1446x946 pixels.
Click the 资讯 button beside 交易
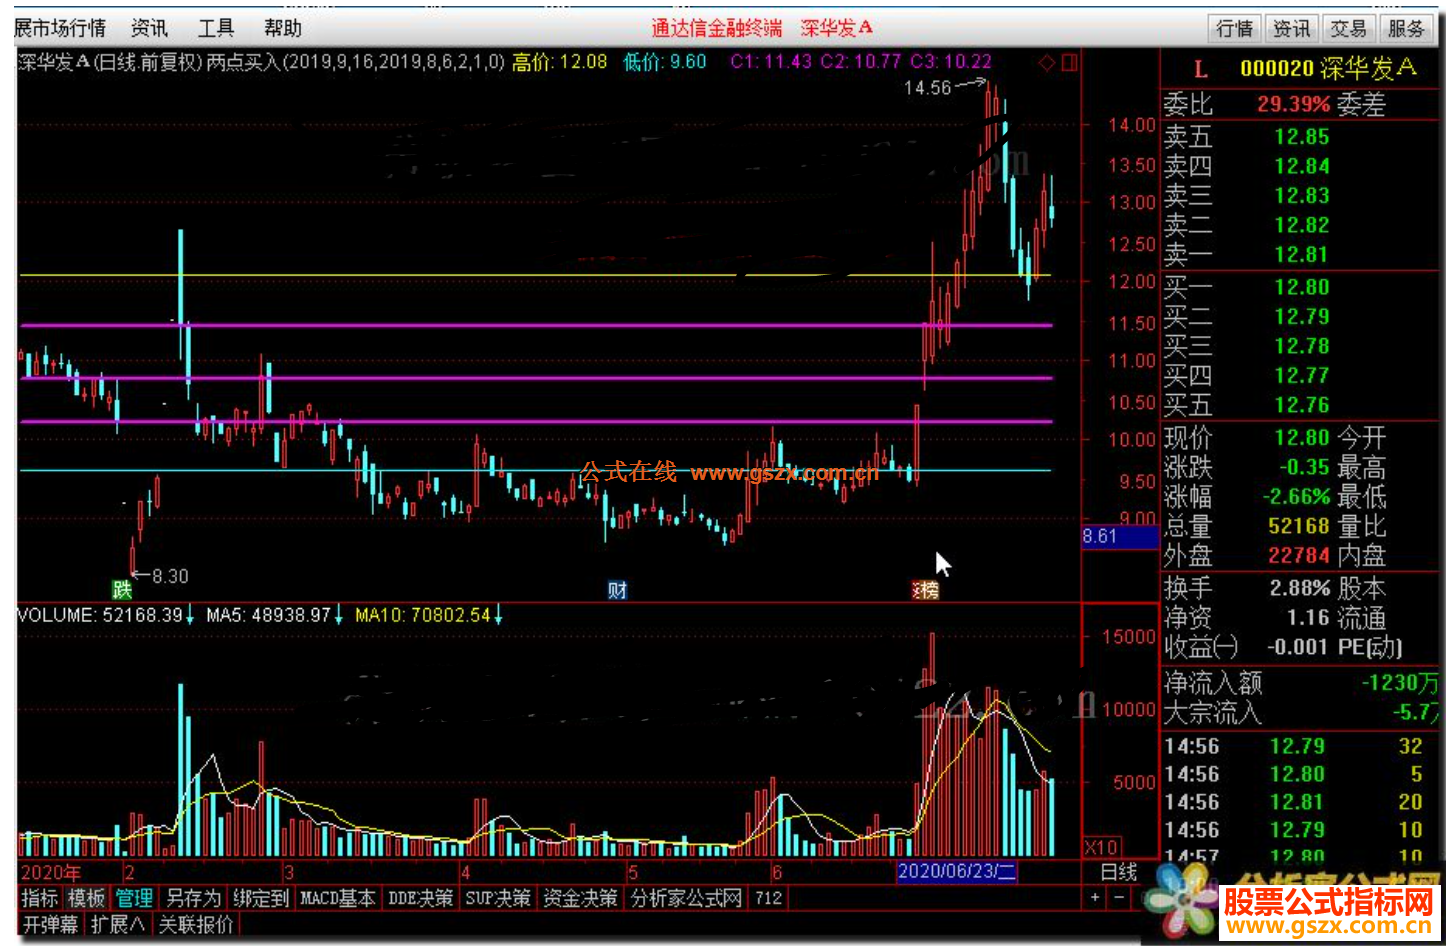(x=1292, y=28)
